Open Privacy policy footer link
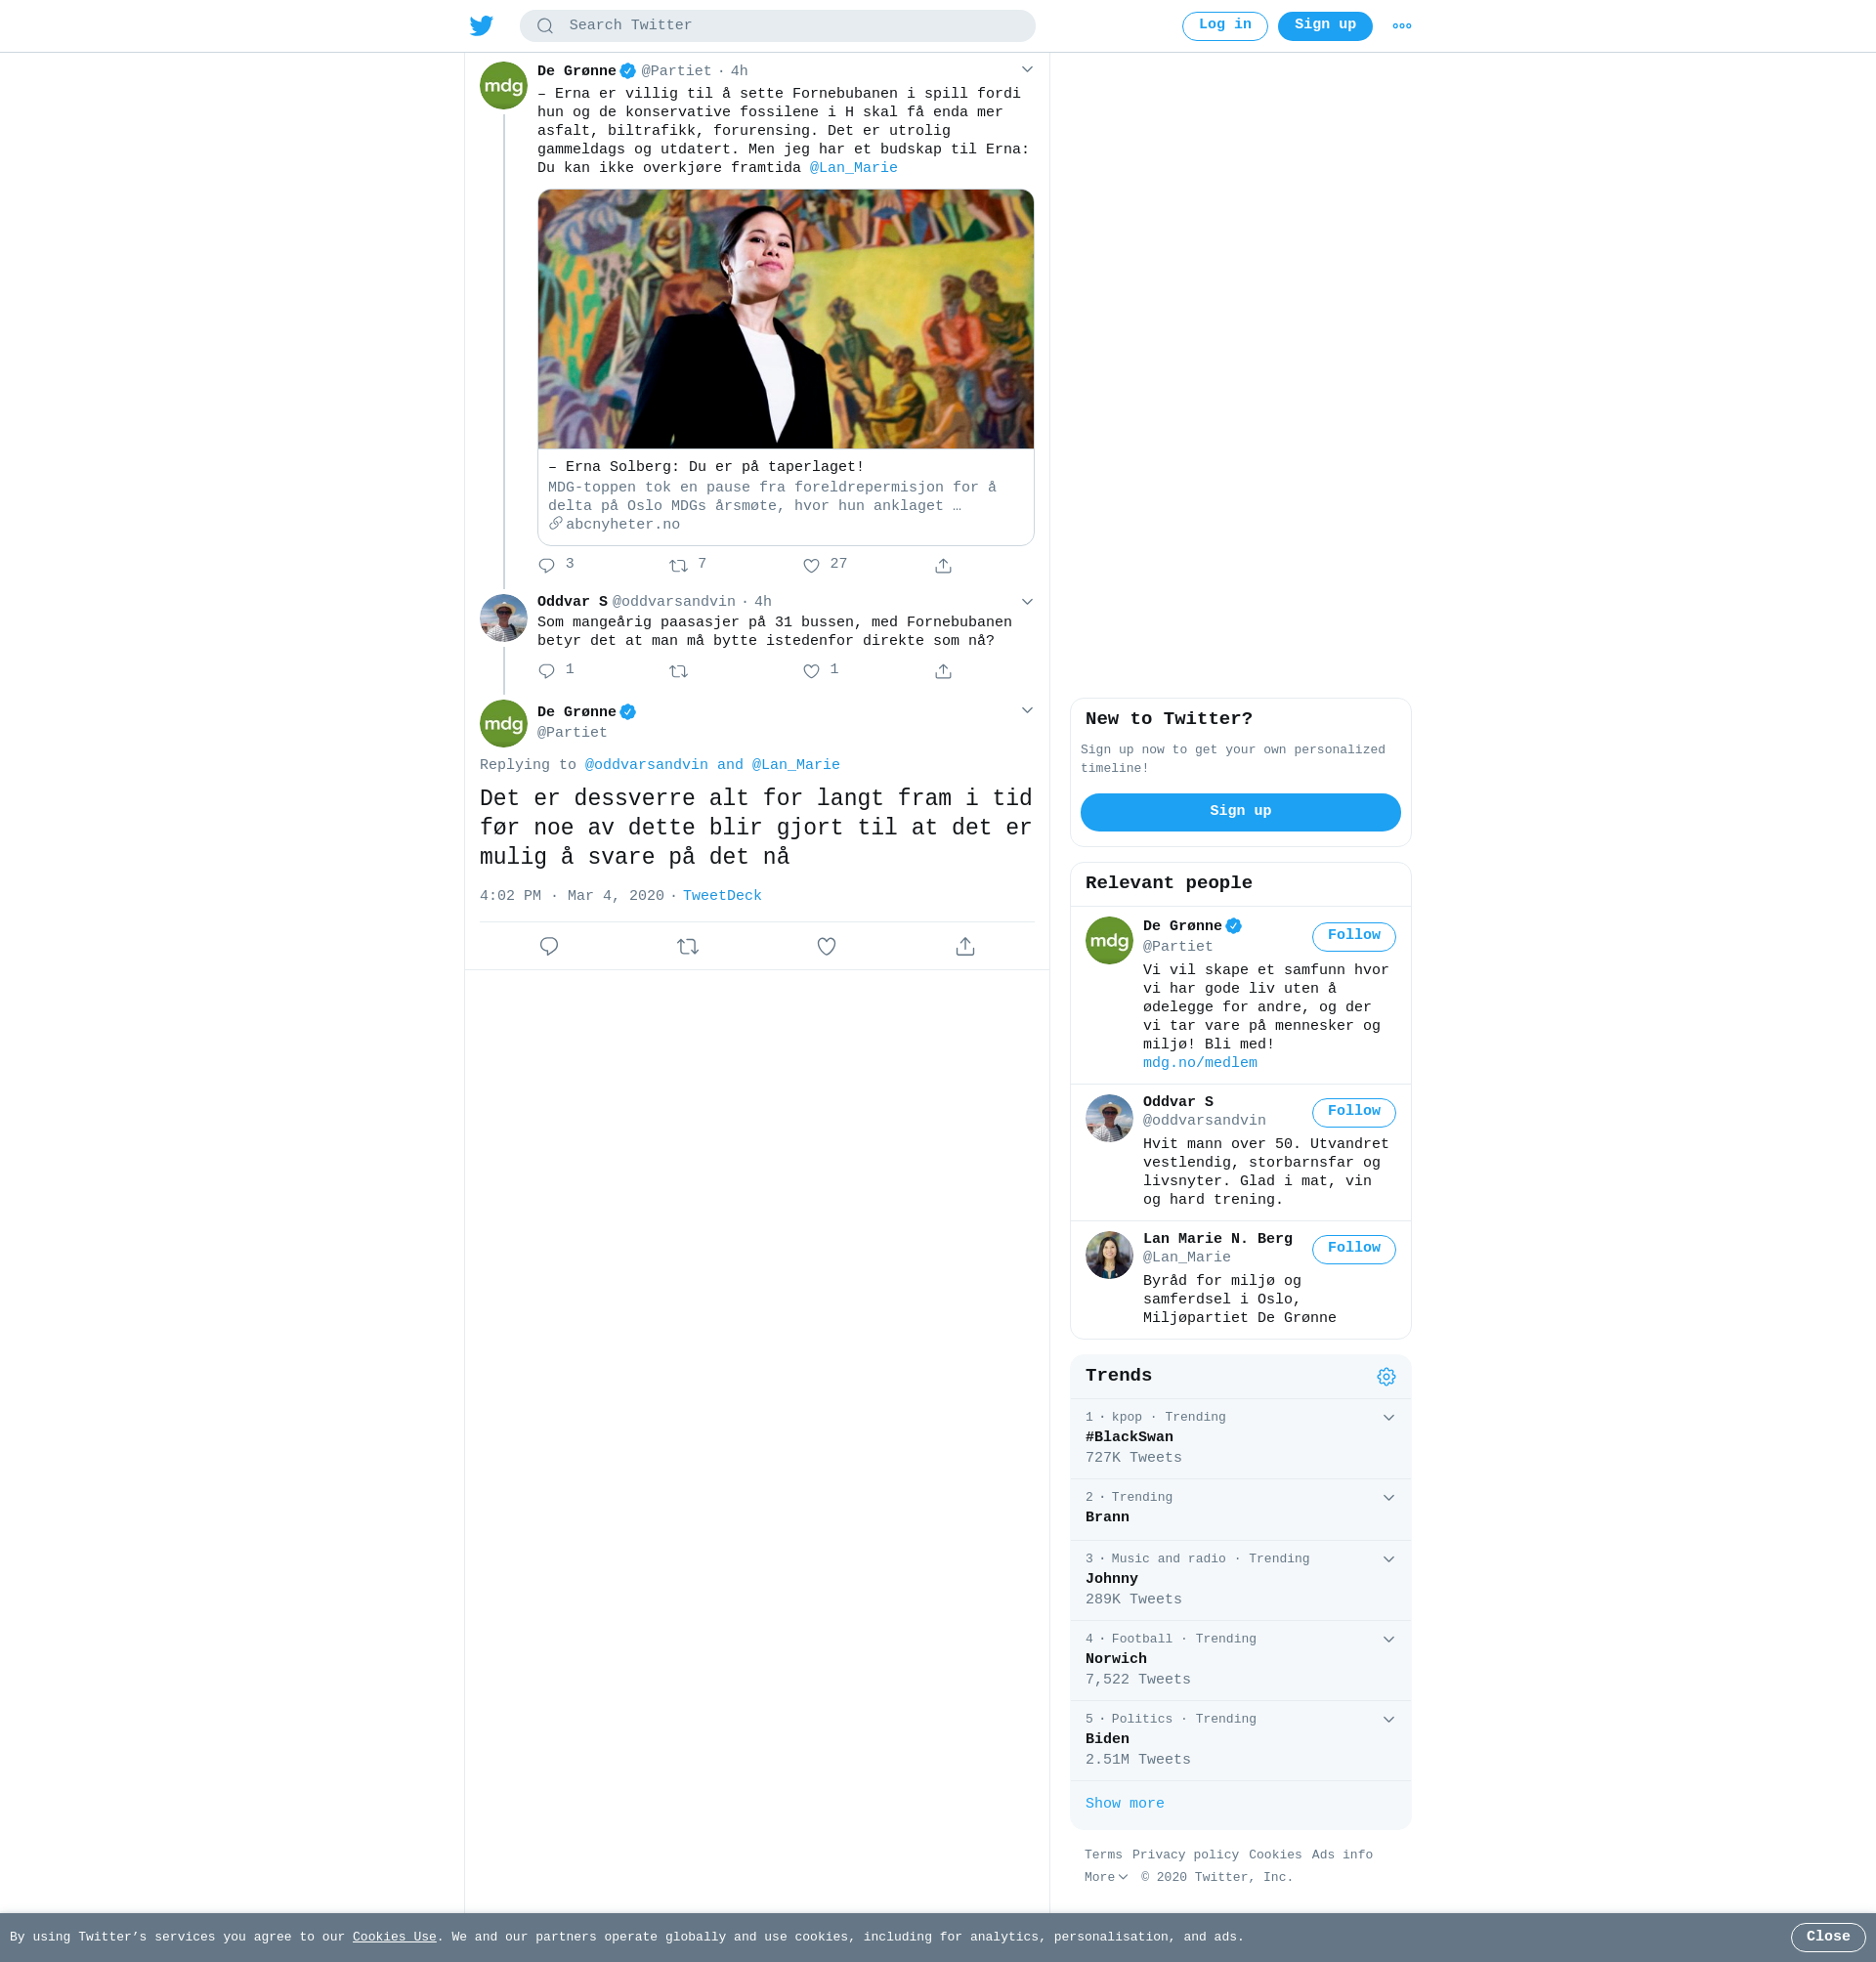 click(x=1185, y=1855)
